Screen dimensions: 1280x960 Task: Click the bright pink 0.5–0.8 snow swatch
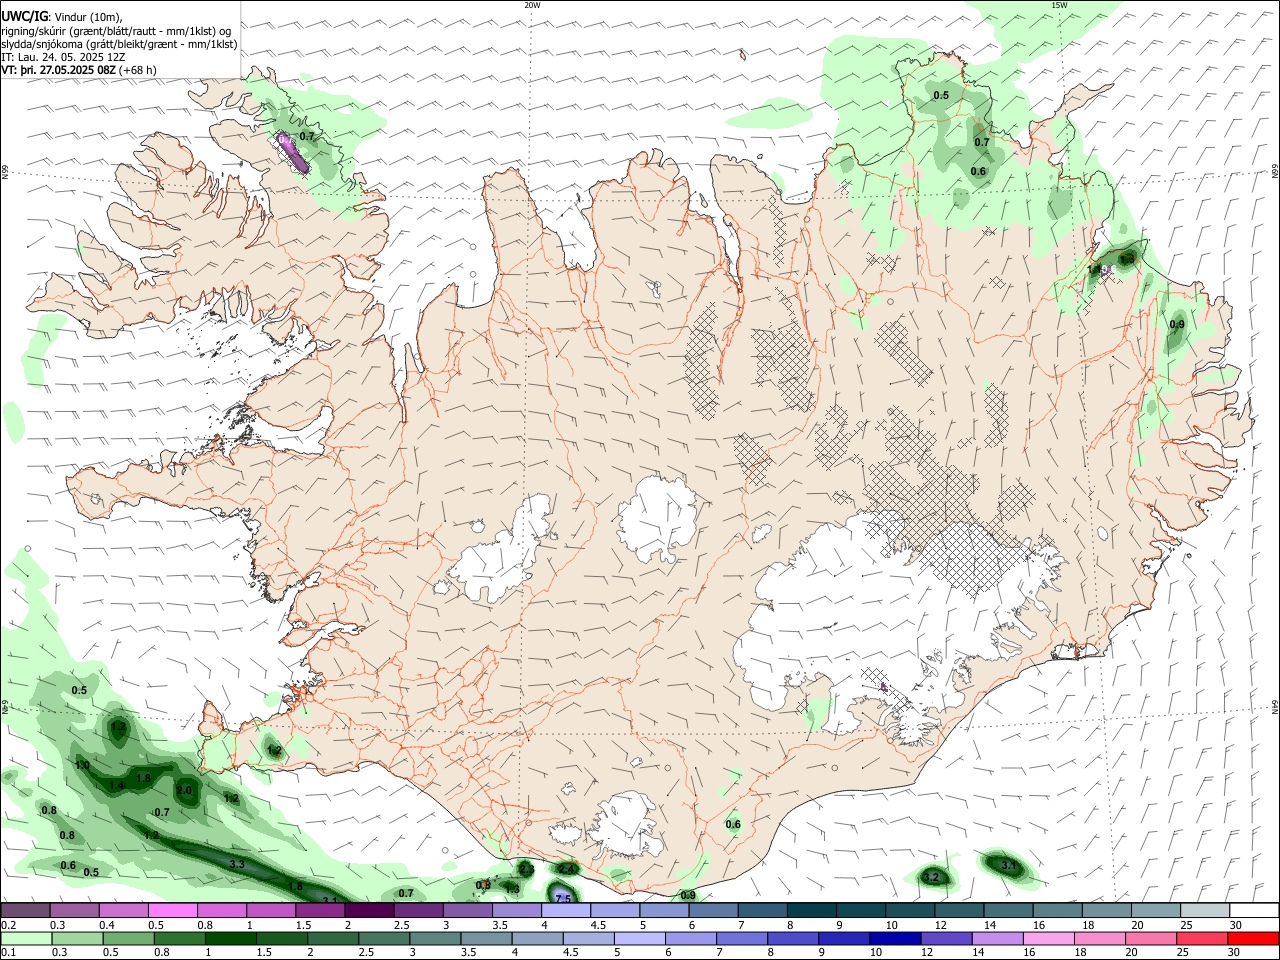point(174,910)
